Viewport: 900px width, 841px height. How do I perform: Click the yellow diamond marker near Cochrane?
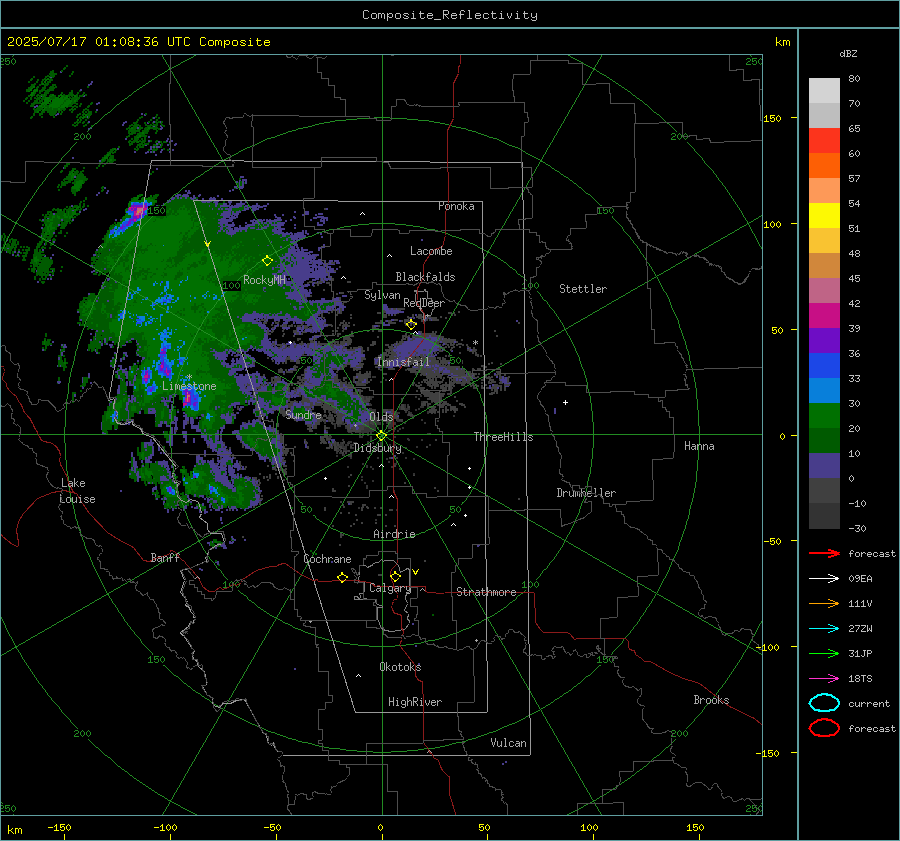342,578
